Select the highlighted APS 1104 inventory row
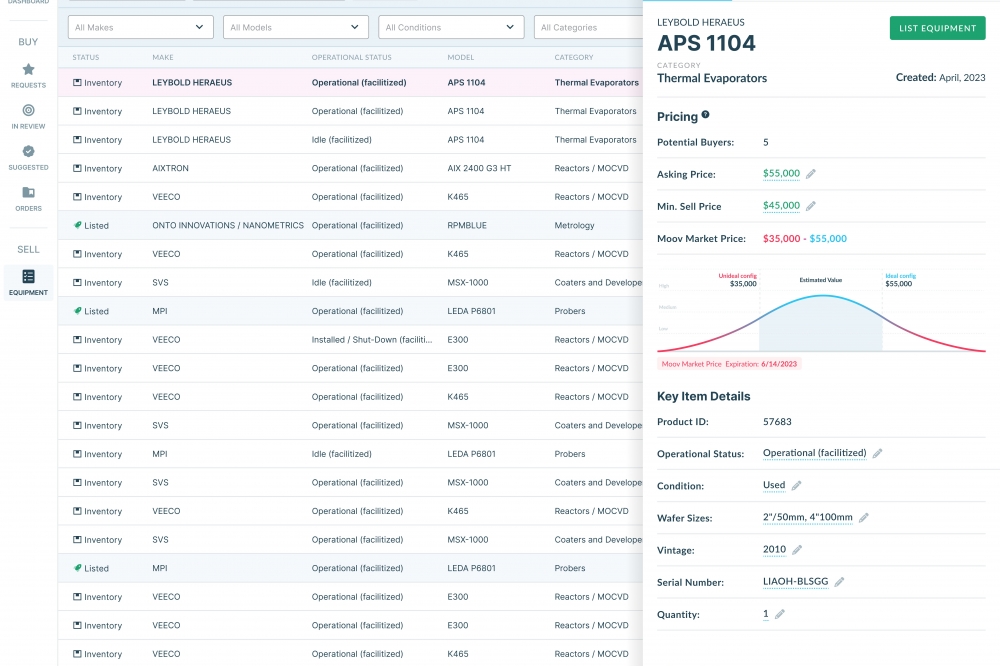 [350, 81]
